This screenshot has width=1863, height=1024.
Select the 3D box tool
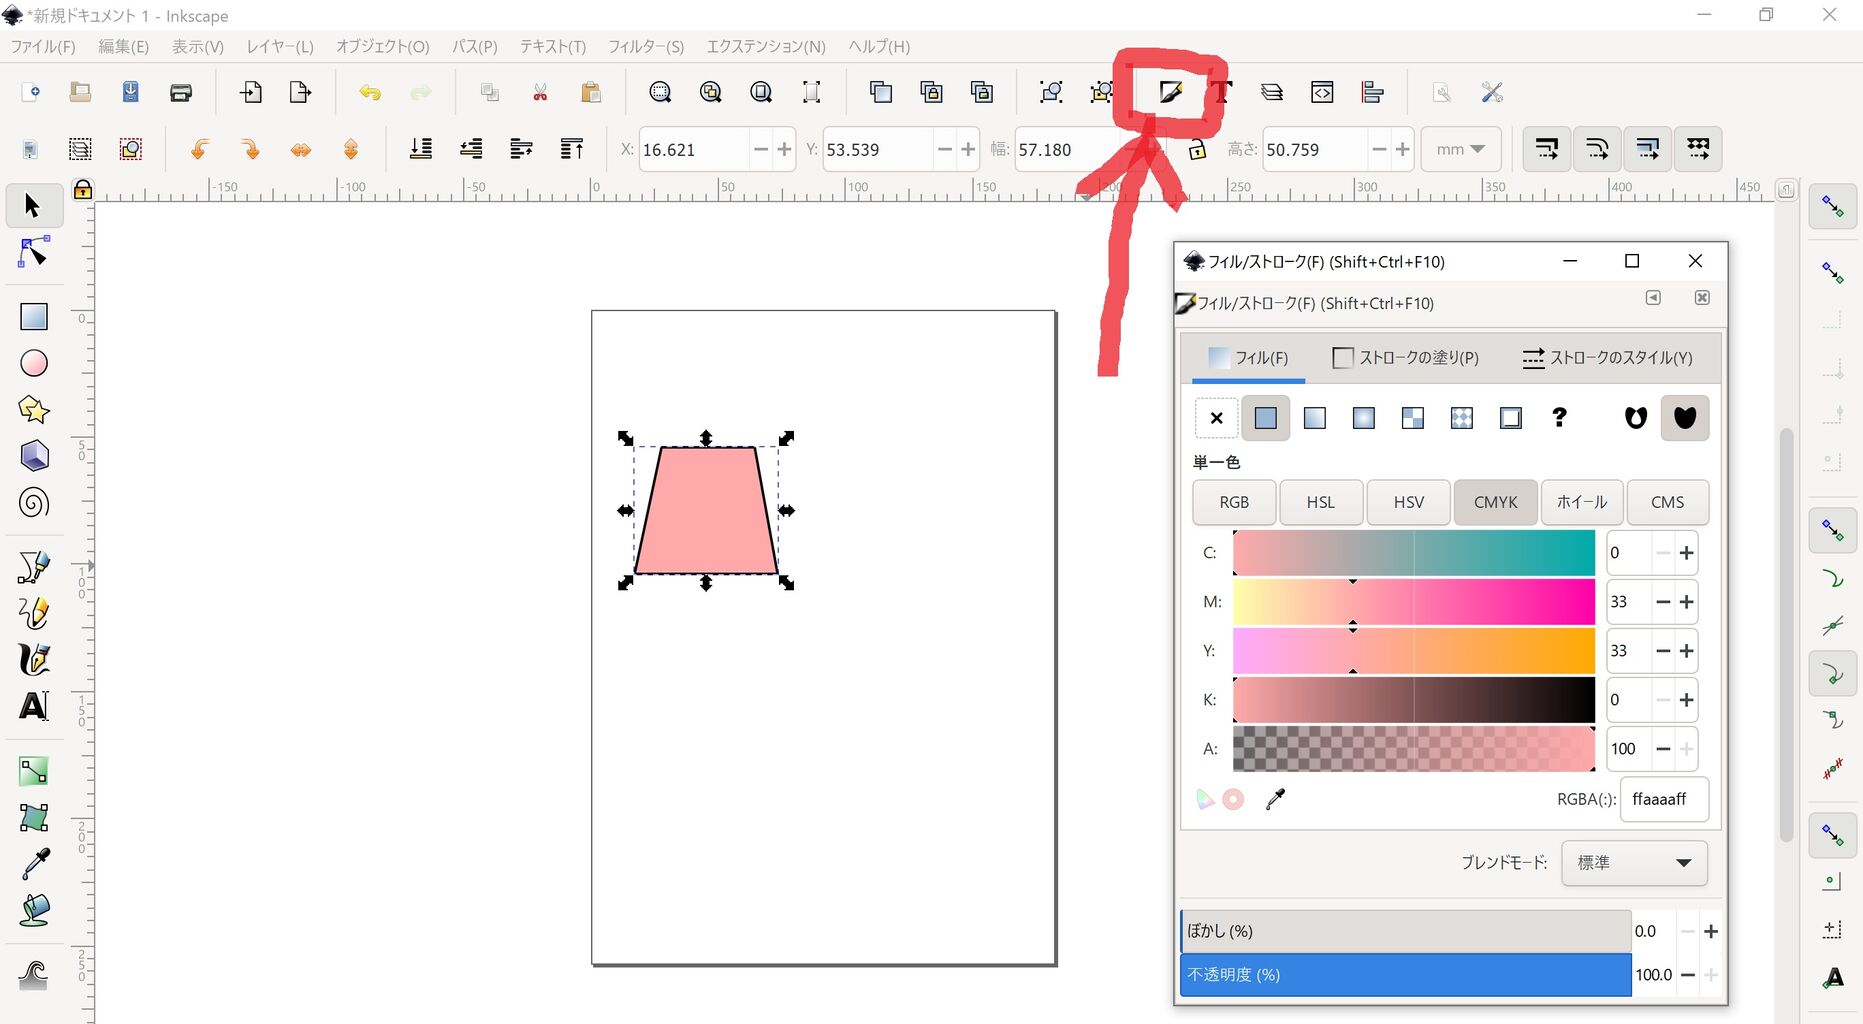point(34,456)
